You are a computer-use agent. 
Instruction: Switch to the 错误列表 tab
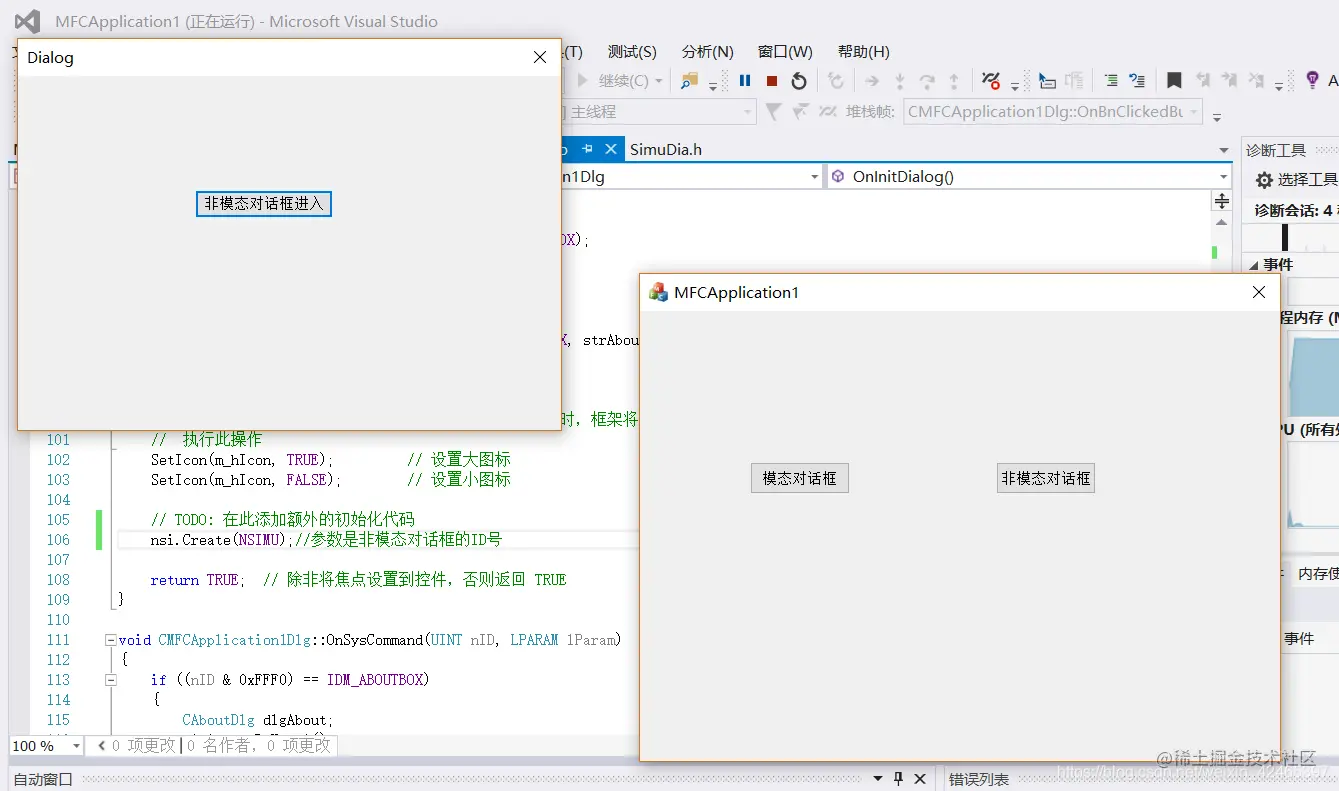pos(978,779)
